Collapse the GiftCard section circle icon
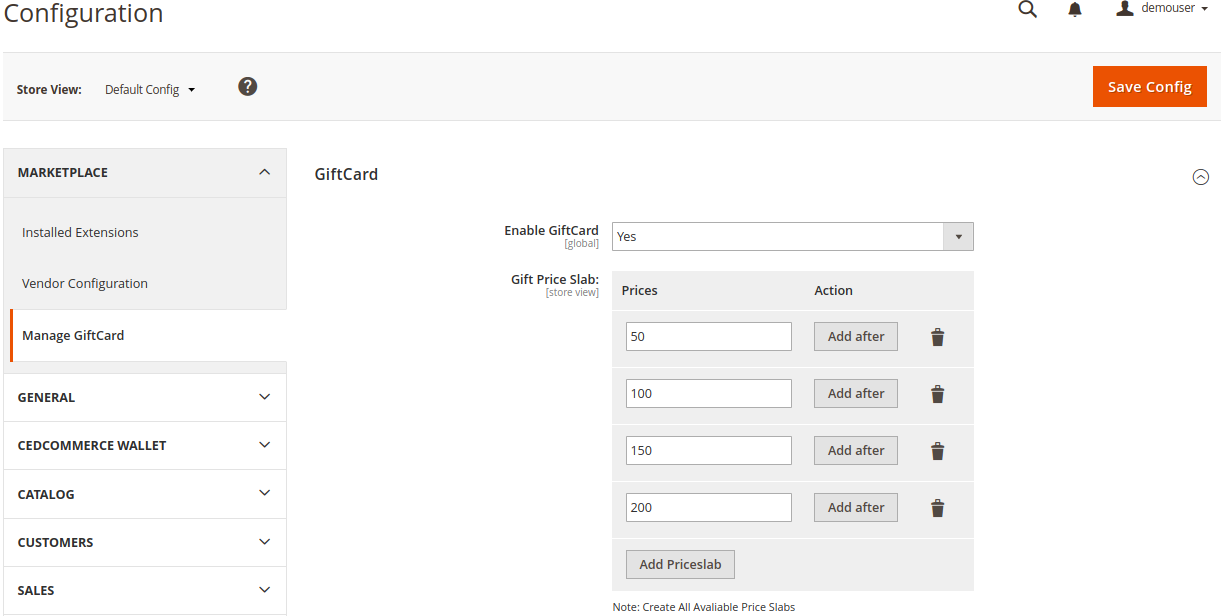This screenshot has width=1221, height=616. (x=1201, y=177)
